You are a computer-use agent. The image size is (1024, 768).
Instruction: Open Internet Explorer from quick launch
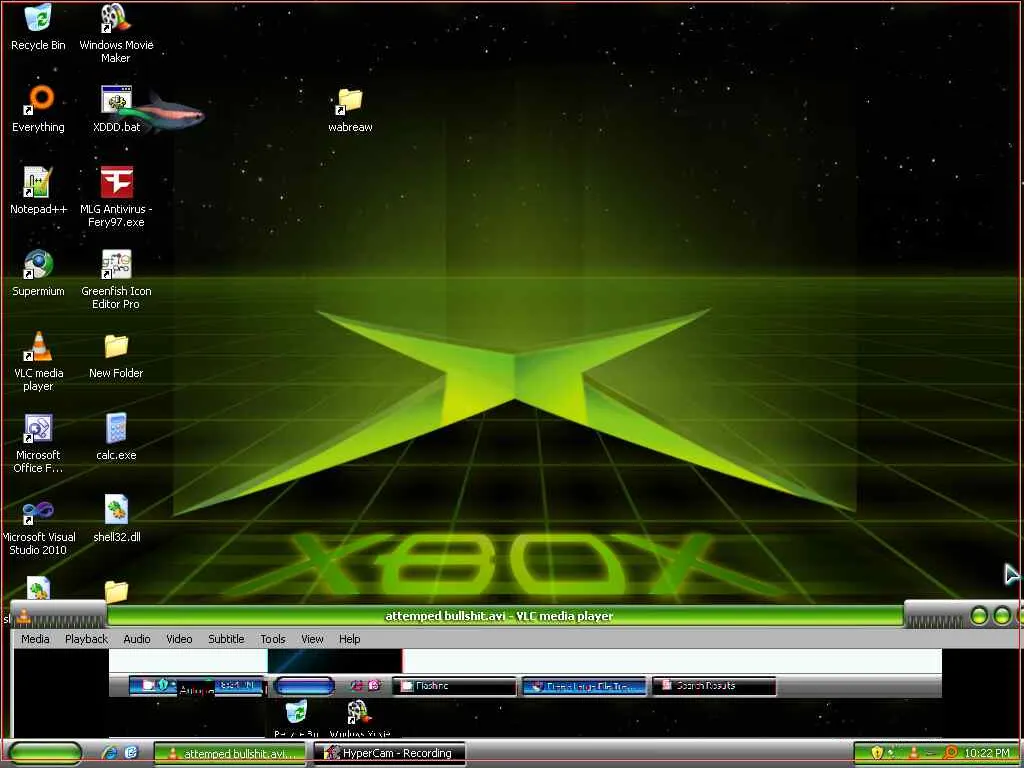point(111,752)
